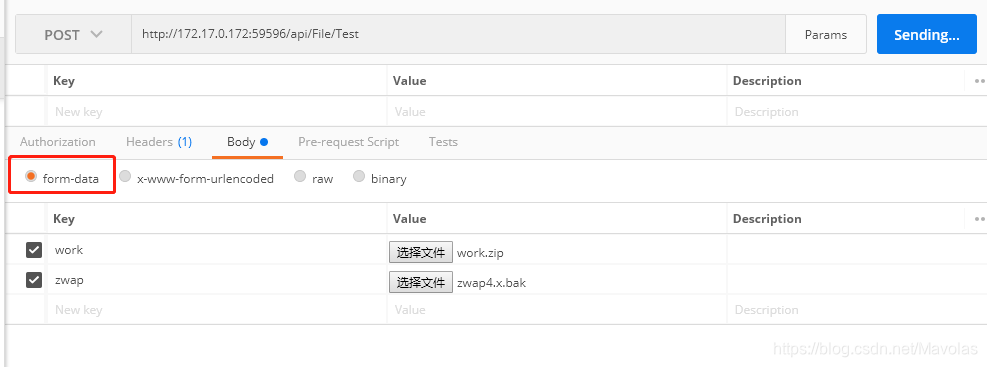987x367 pixels.
Task: Click the work key cell
Action: tap(217, 250)
